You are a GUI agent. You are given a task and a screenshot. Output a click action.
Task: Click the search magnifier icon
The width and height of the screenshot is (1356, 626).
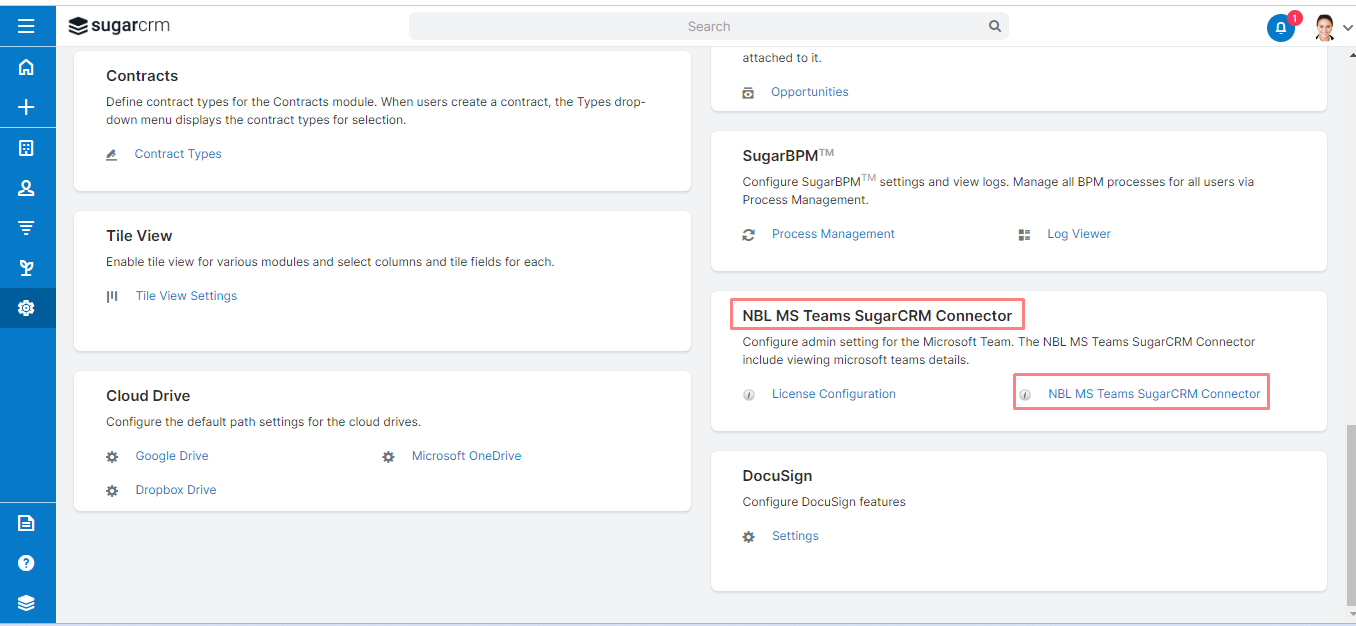coord(995,26)
